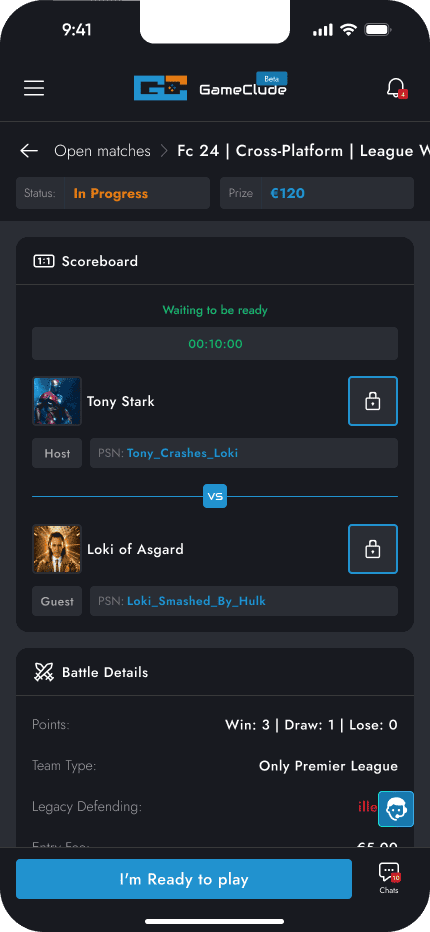
Task: Click the Tony_Crashes_Loki PSN link
Action: point(182,453)
